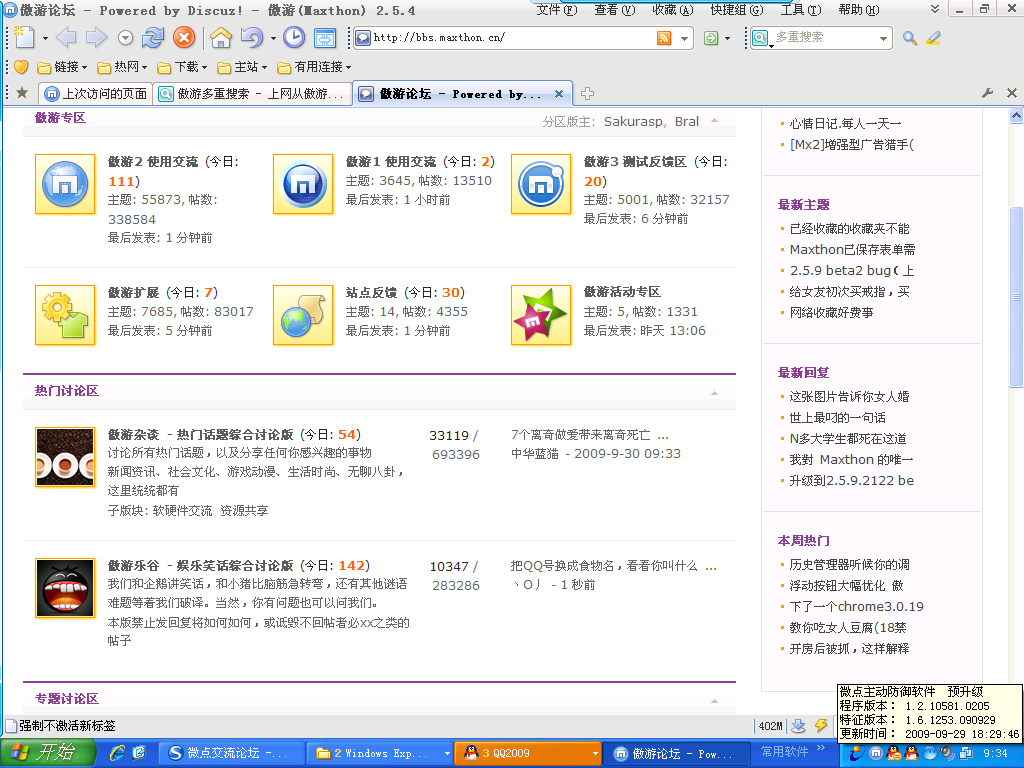Click the undo closed page icon
Image resolution: width=1024 pixels, height=768 pixels.
point(251,37)
